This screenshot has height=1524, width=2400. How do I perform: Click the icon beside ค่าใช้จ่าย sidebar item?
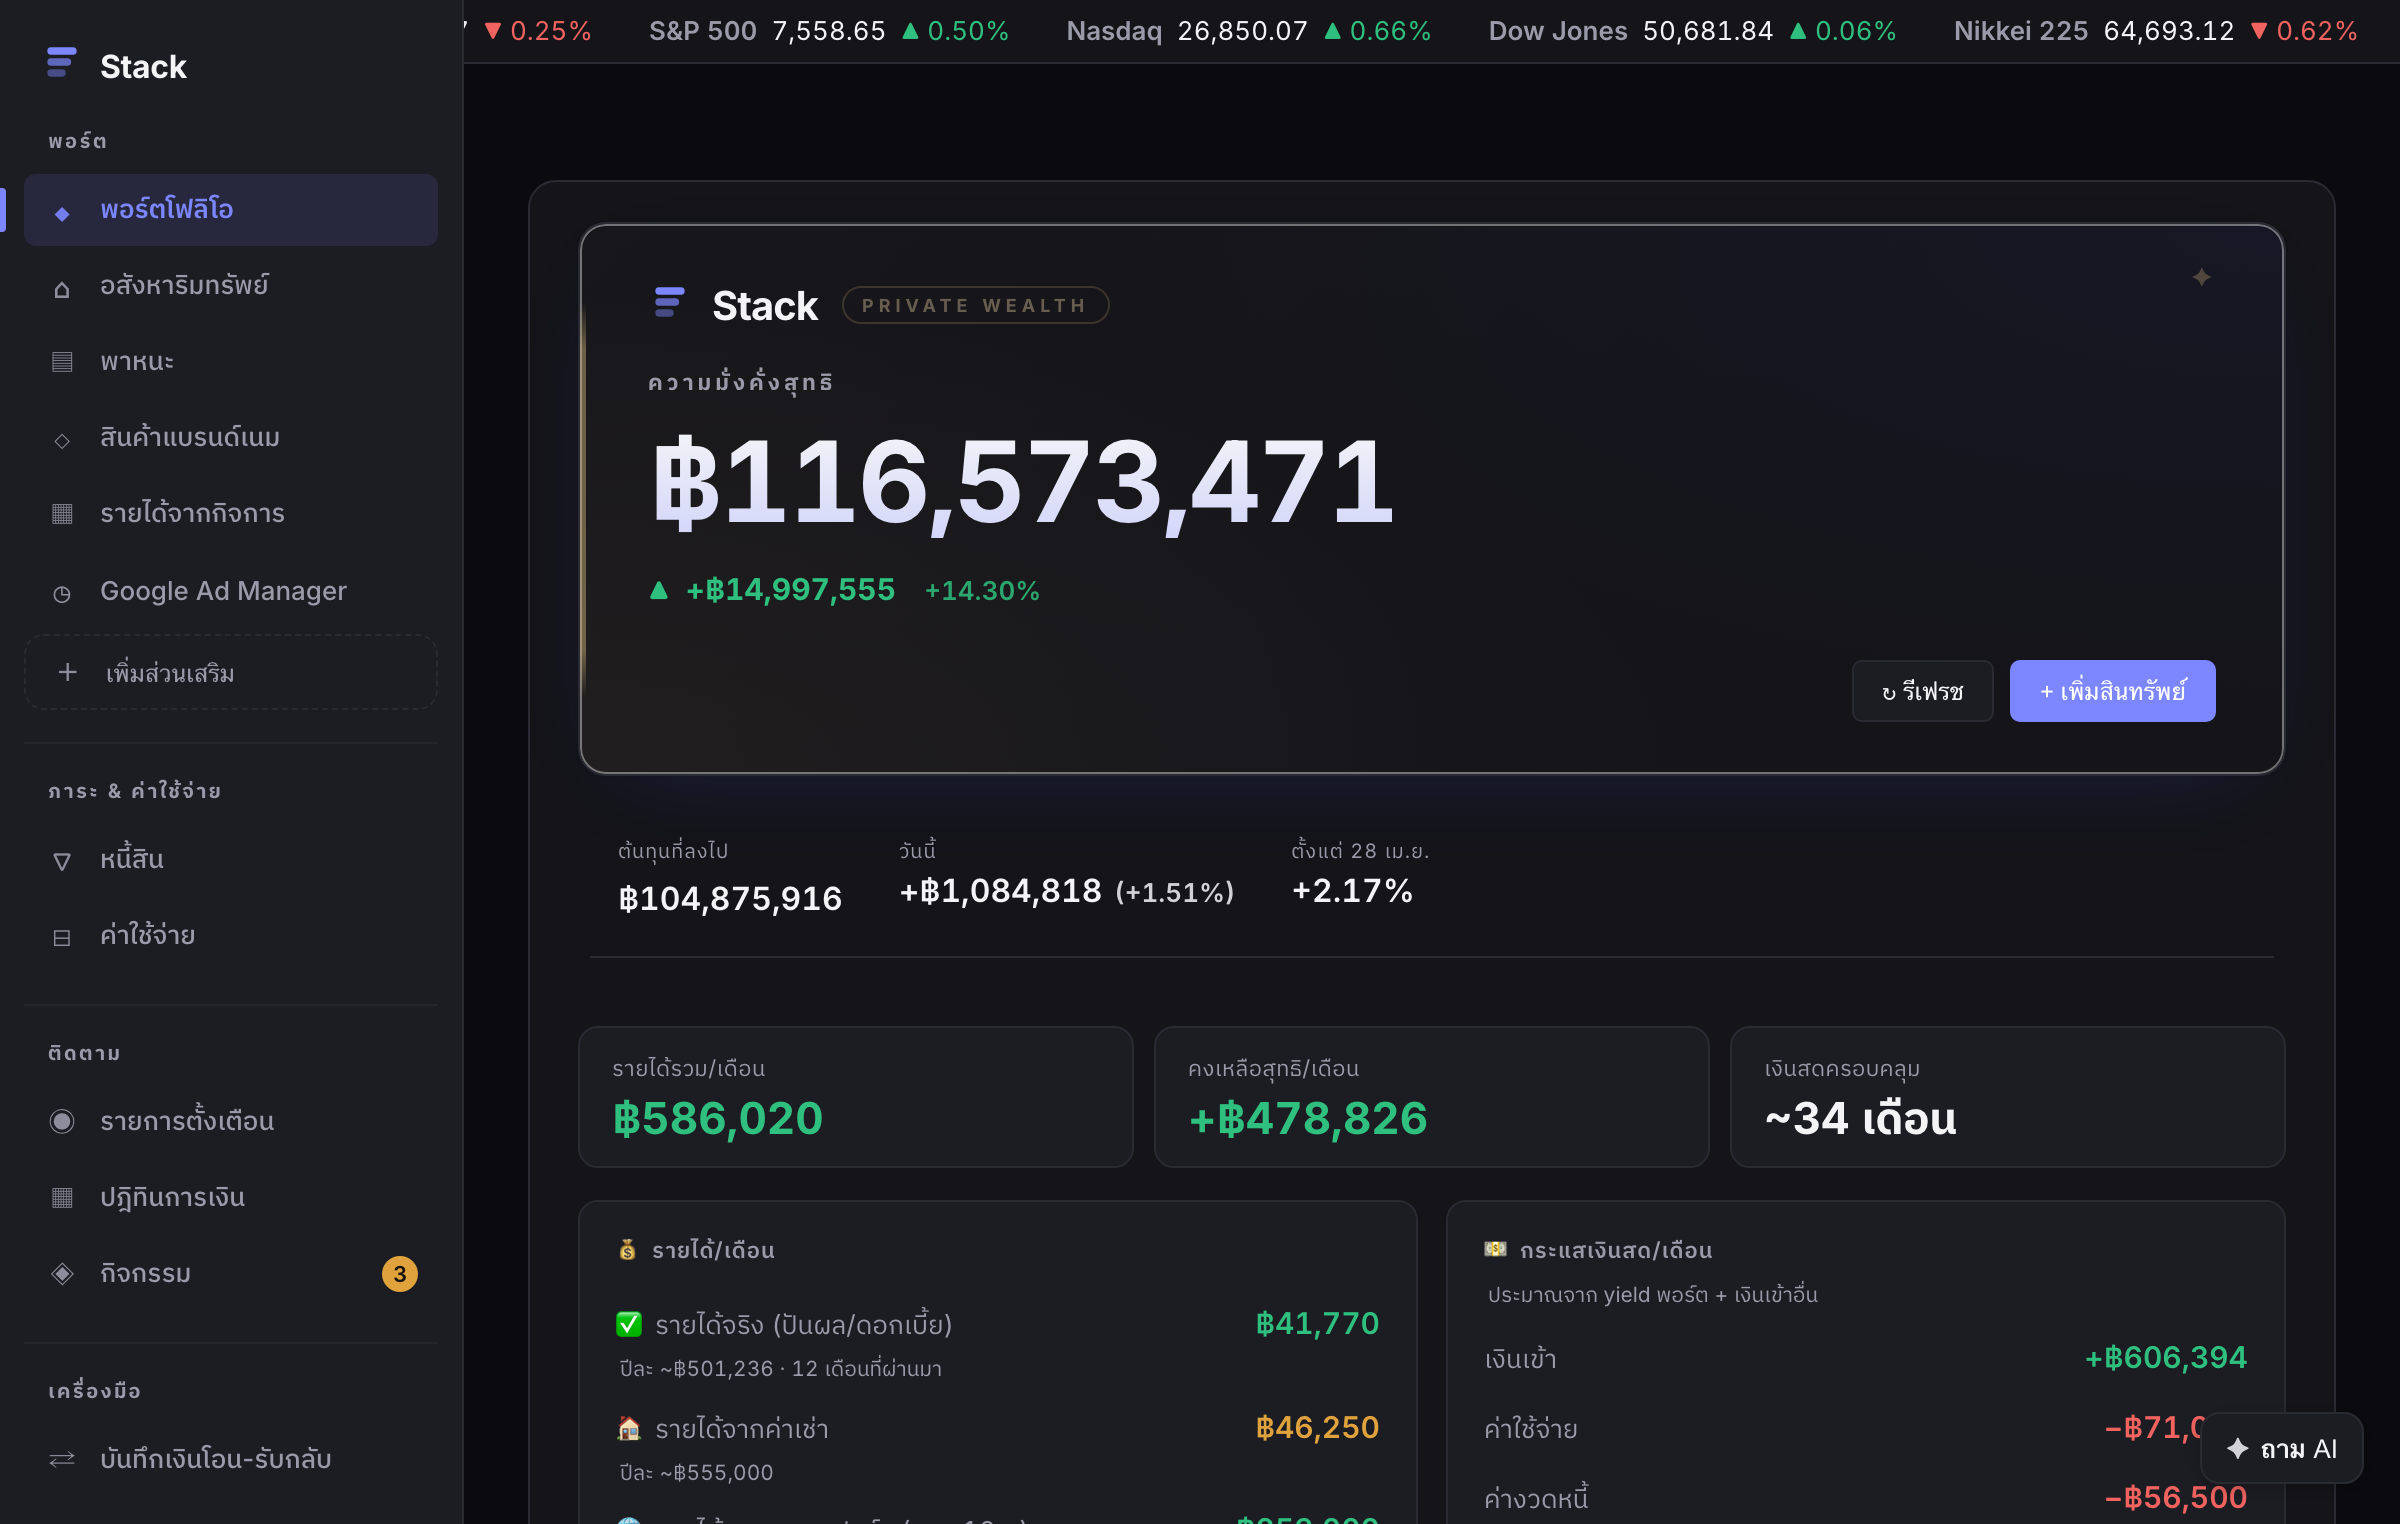pyautogui.click(x=62, y=938)
